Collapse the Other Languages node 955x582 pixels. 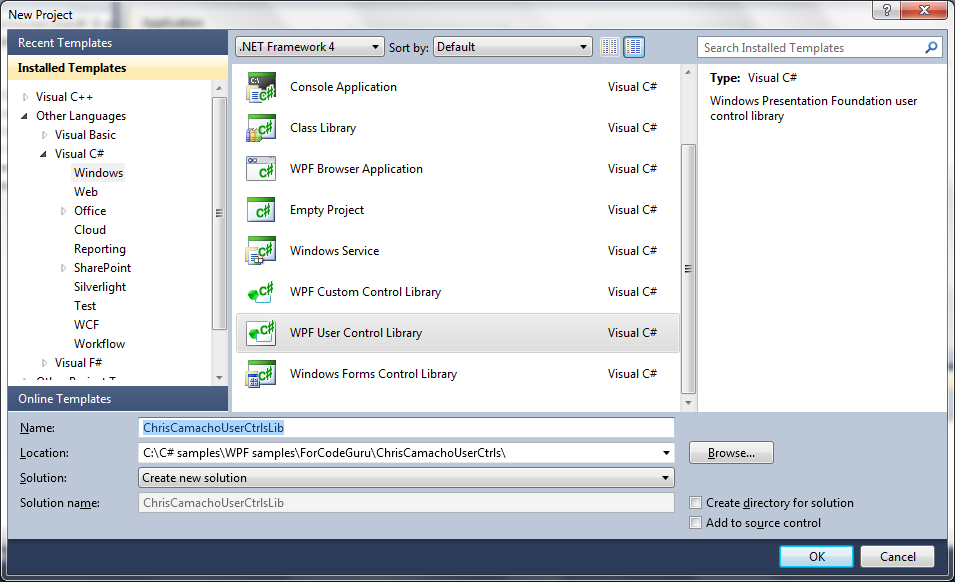[x=25, y=116]
